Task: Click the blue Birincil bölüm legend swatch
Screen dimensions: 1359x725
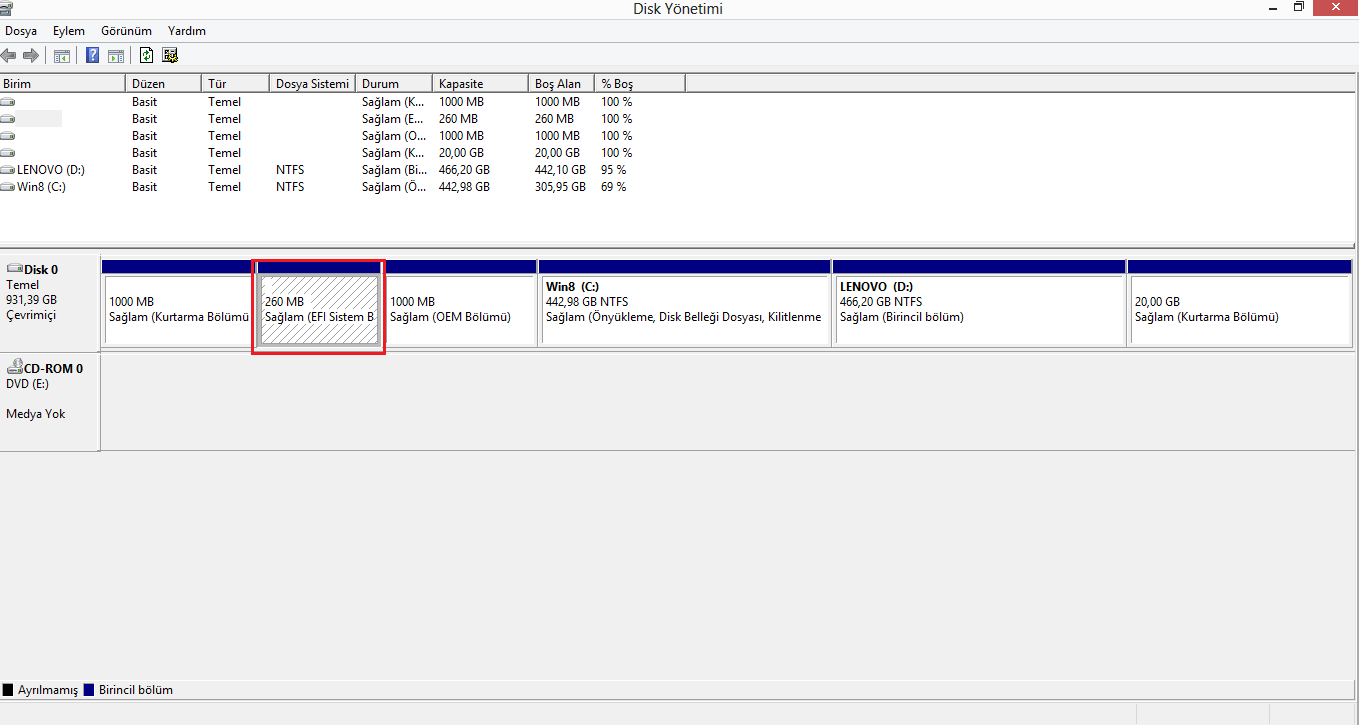Action: tap(89, 690)
